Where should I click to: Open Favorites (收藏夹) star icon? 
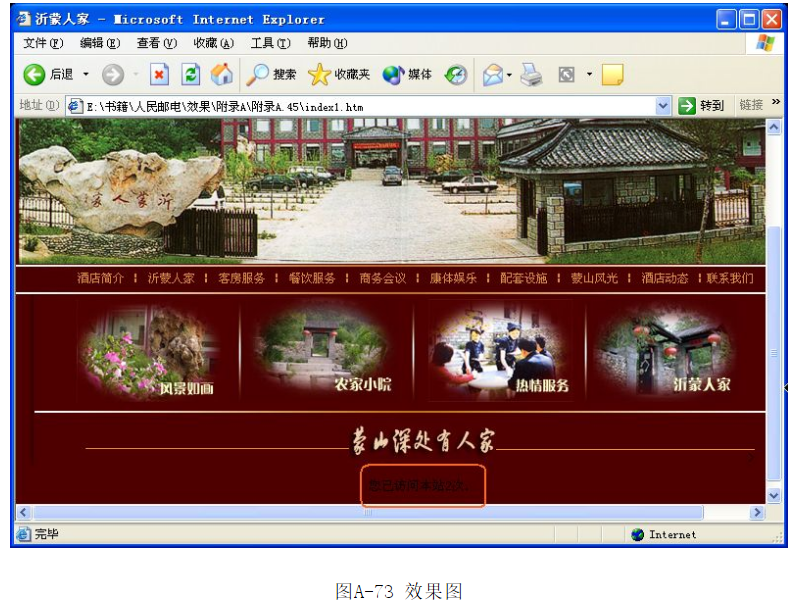[319, 75]
